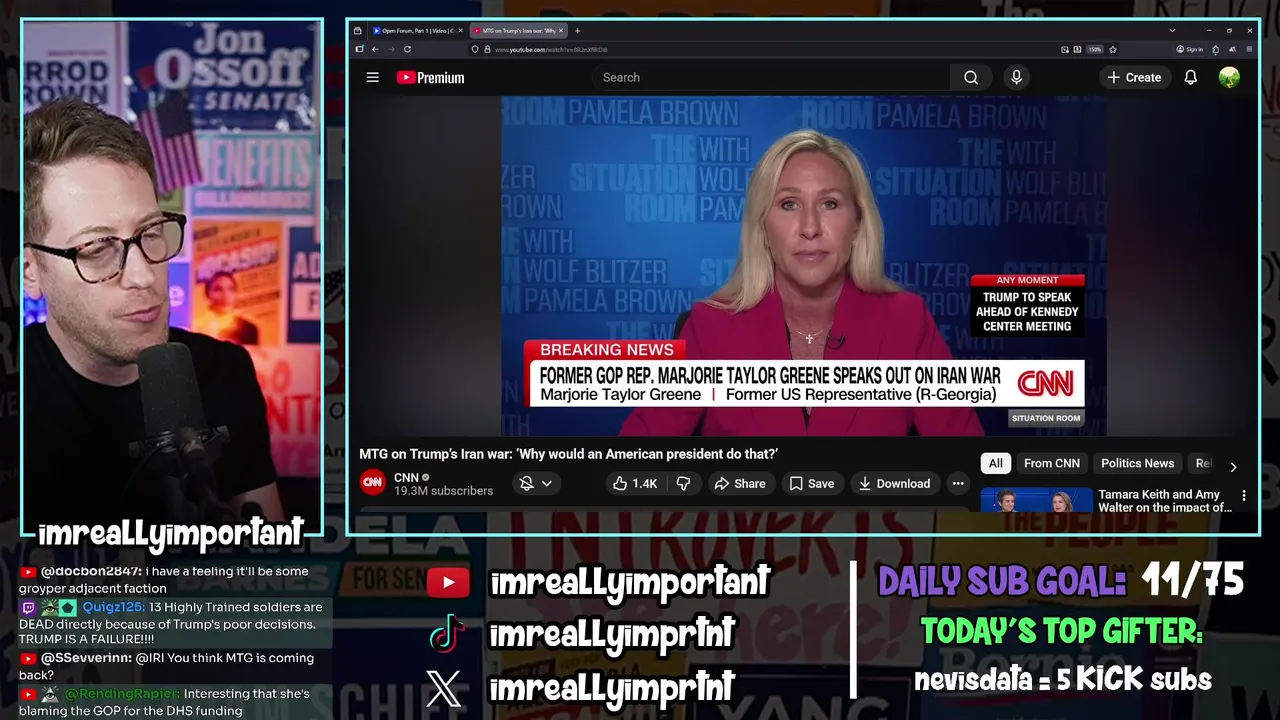The image size is (1280, 720).
Task: Go forward in the browser
Action: coord(391,49)
